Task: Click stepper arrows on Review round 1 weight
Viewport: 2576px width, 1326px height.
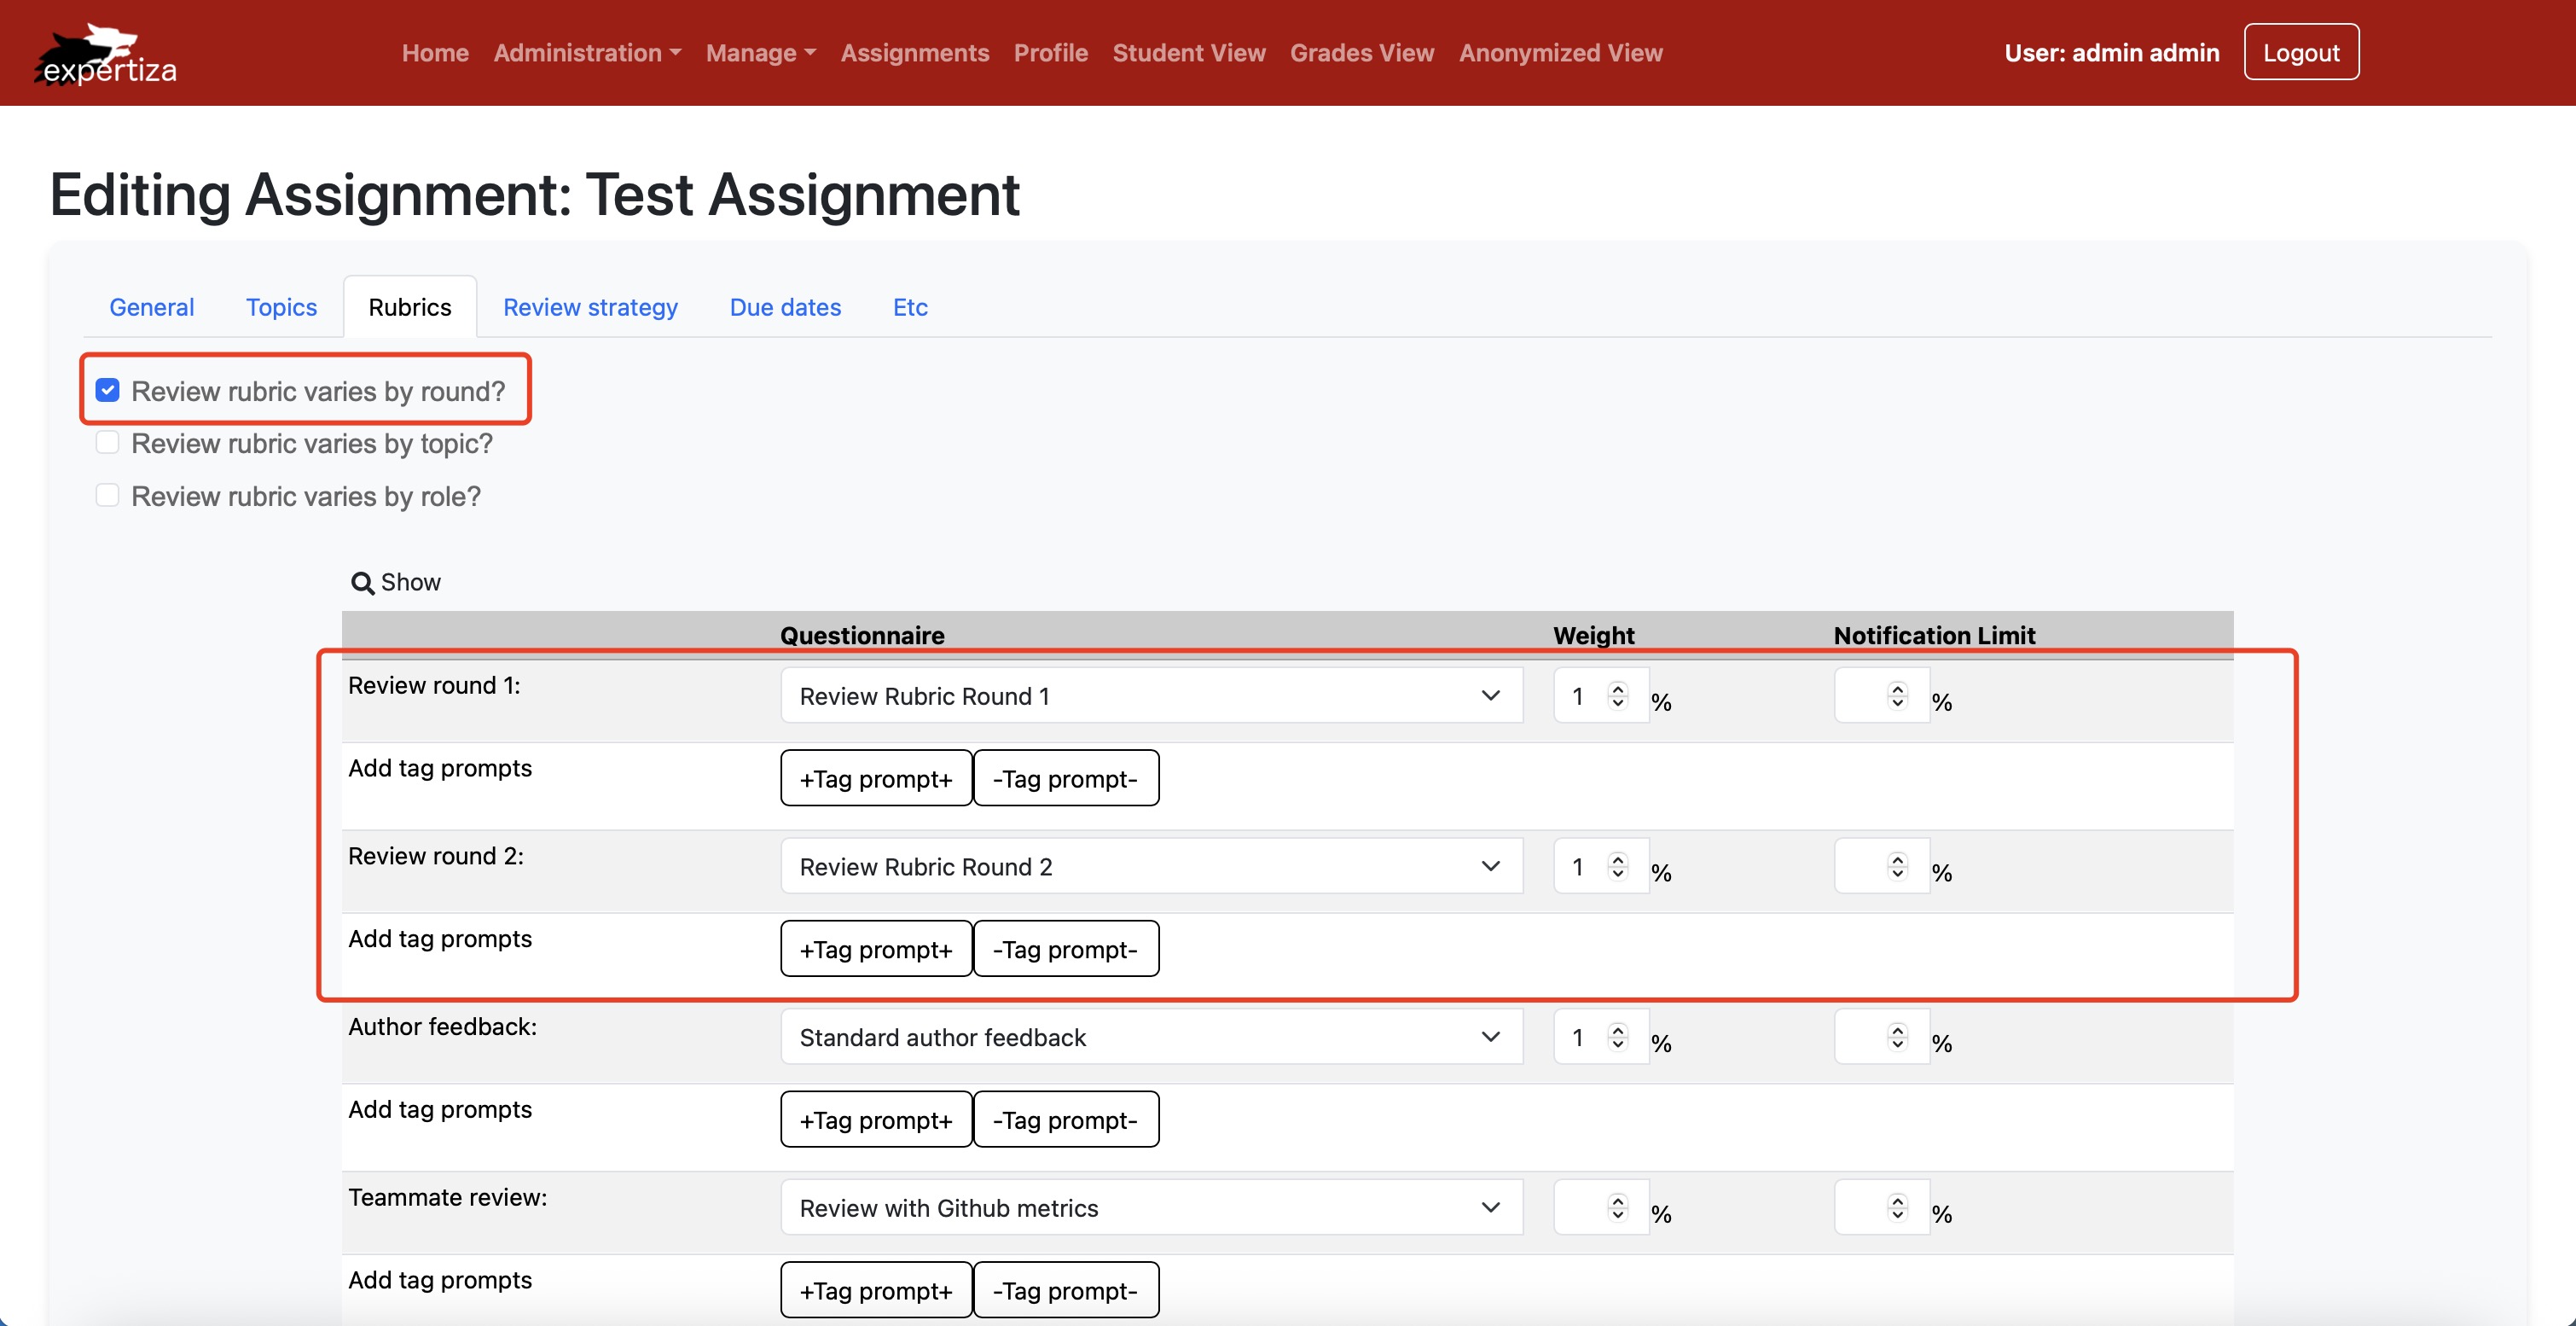Action: pos(1617,695)
